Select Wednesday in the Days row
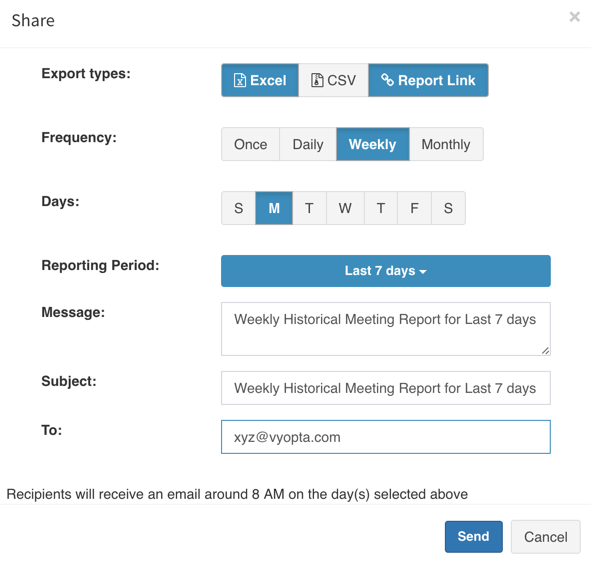591x568 pixels. point(345,208)
